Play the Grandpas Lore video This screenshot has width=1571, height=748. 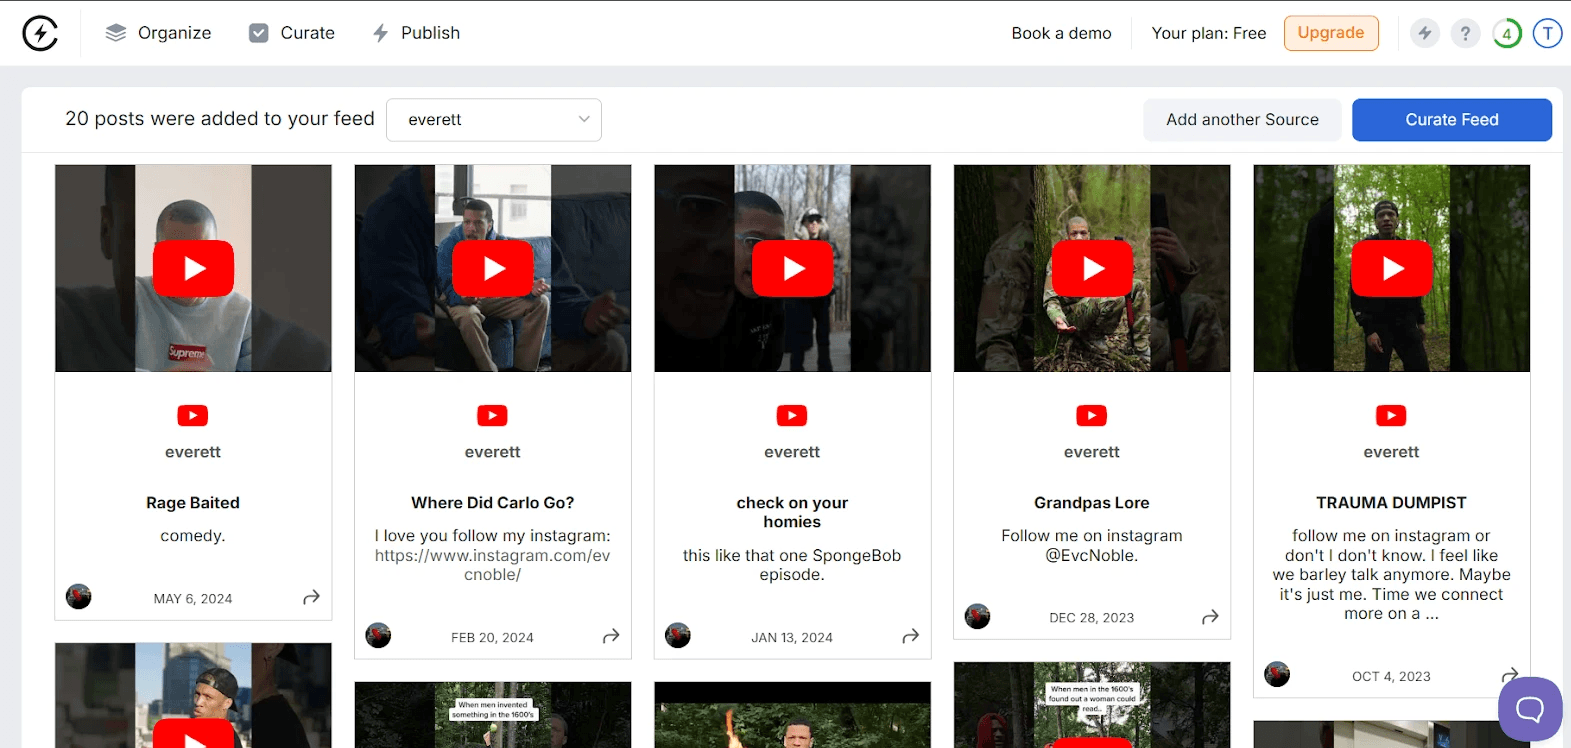click(x=1092, y=268)
